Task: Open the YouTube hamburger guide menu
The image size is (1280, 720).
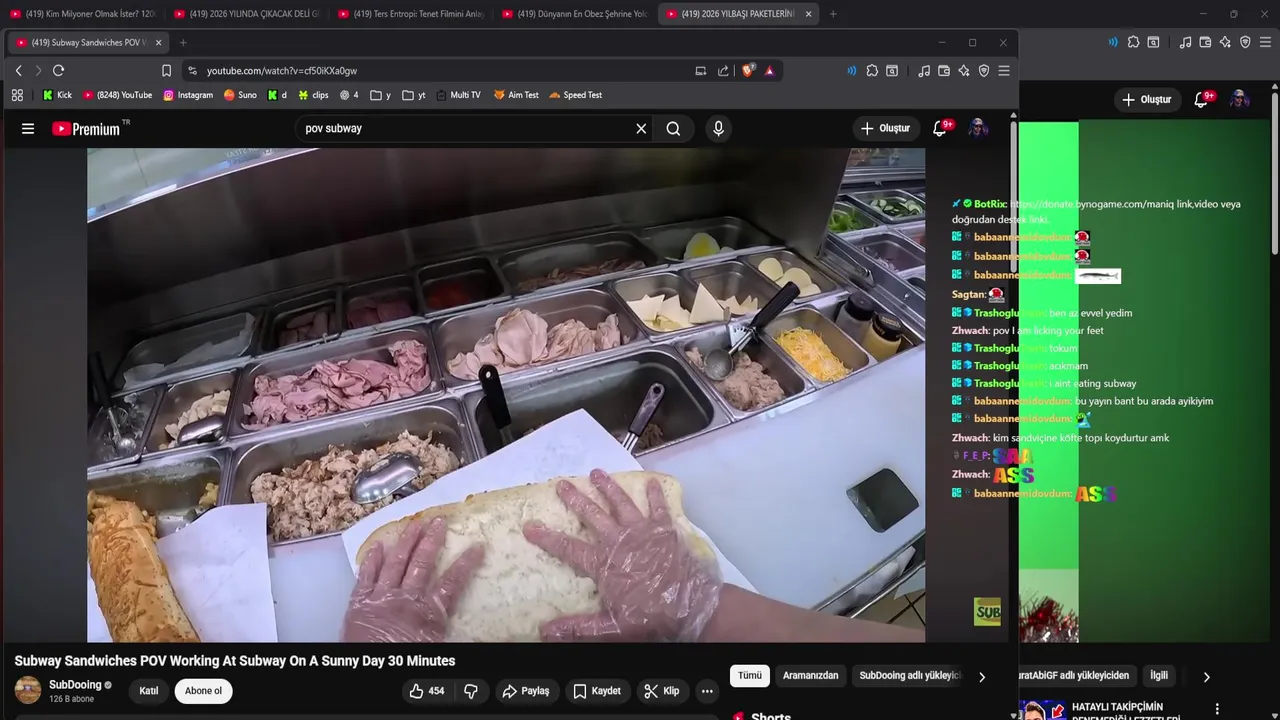Action: tap(28, 128)
